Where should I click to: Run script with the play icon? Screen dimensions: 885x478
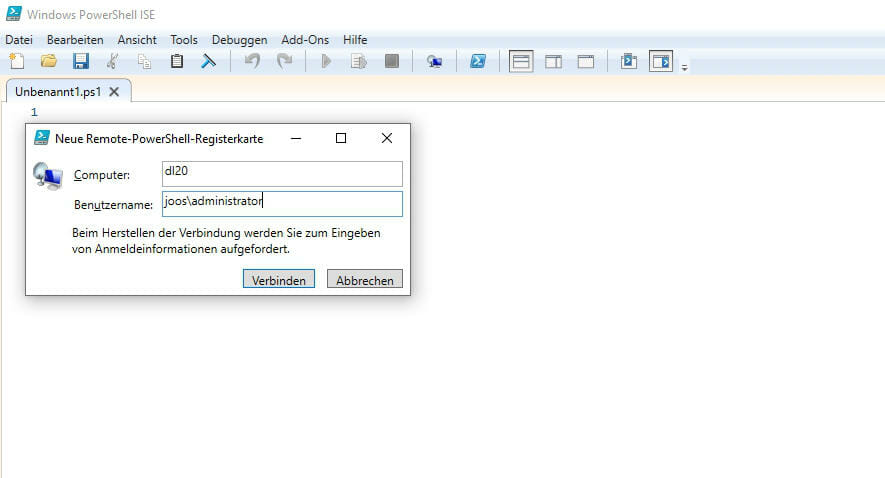326,61
